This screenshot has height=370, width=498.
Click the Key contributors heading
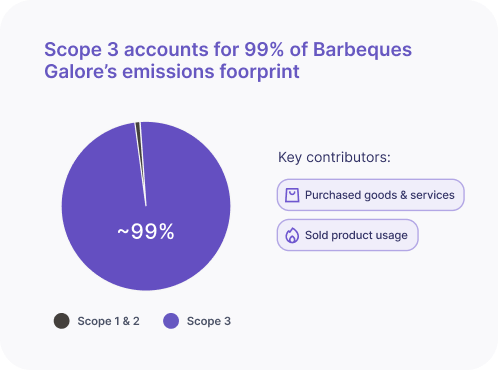(334, 157)
